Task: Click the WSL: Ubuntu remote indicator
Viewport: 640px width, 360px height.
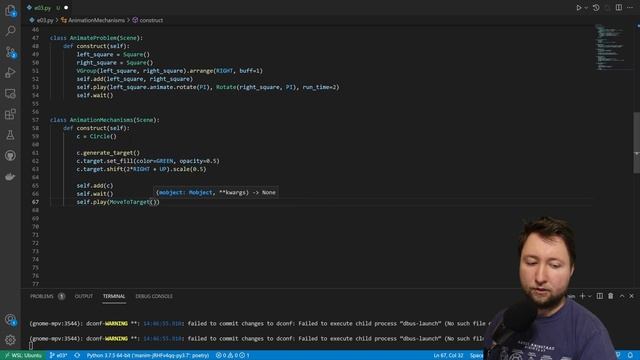Action: pyautogui.click(x=22, y=356)
